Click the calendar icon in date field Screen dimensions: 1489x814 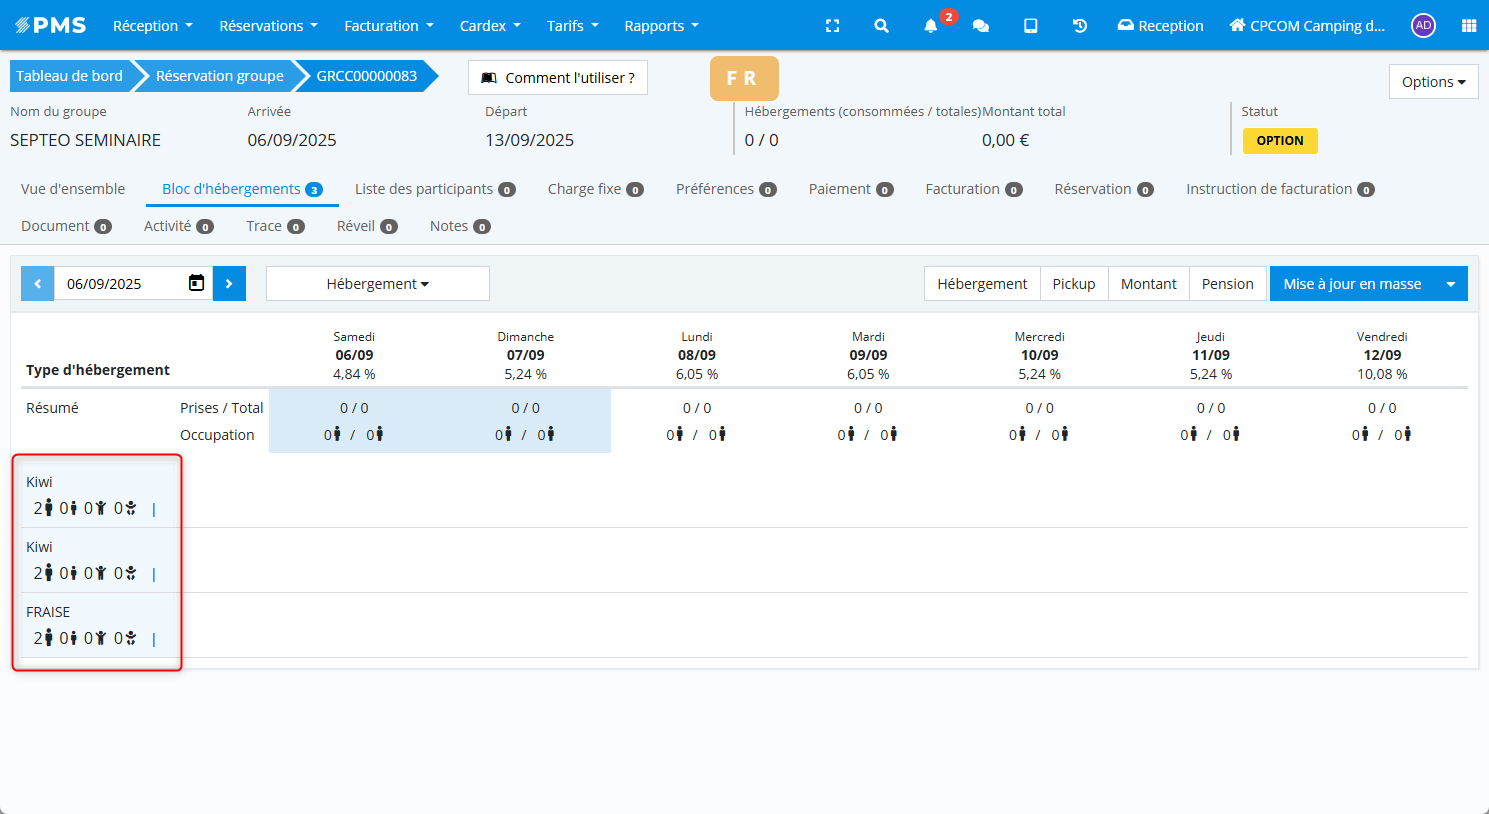(197, 284)
